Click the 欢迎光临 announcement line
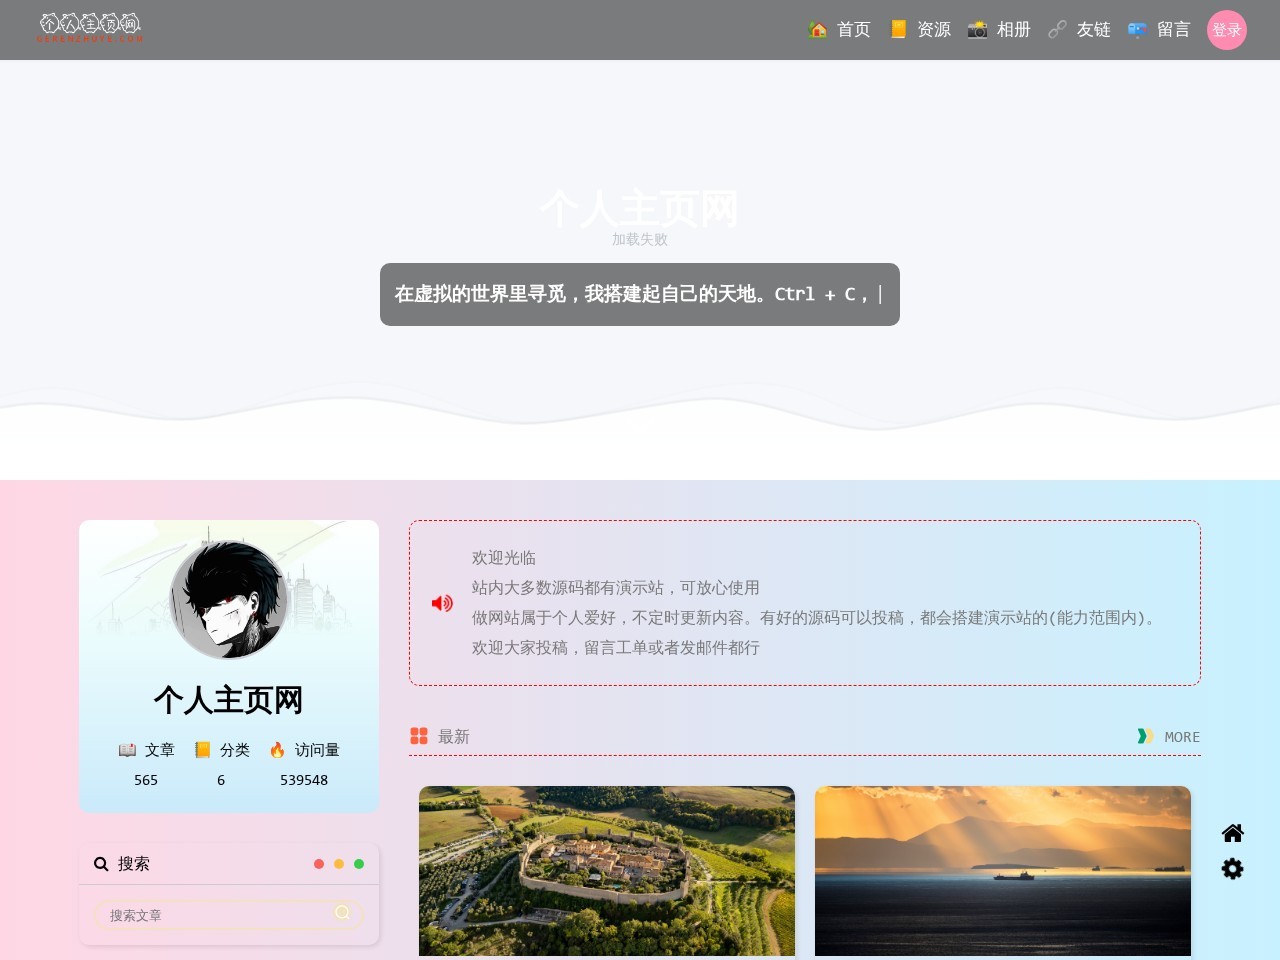The height and width of the screenshot is (960, 1280). pyautogui.click(x=504, y=558)
